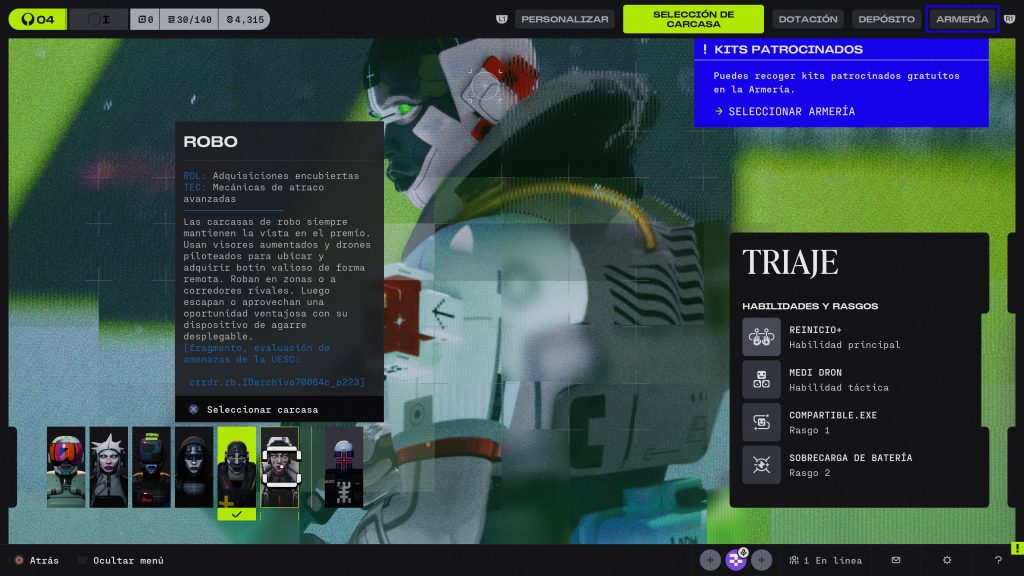Click the Reinicio+ main ability icon
Viewport: 1024px width, 576px height.
pos(761,337)
